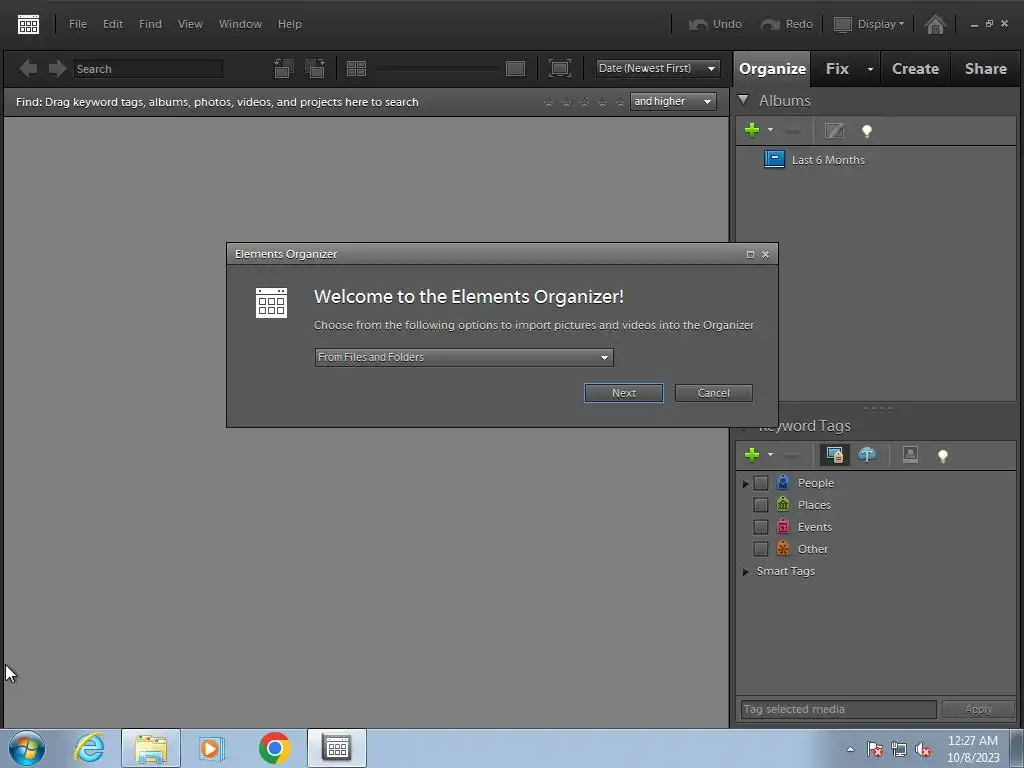
Task: Show hidden system tray icons arrow
Action: pyautogui.click(x=850, y=749)
